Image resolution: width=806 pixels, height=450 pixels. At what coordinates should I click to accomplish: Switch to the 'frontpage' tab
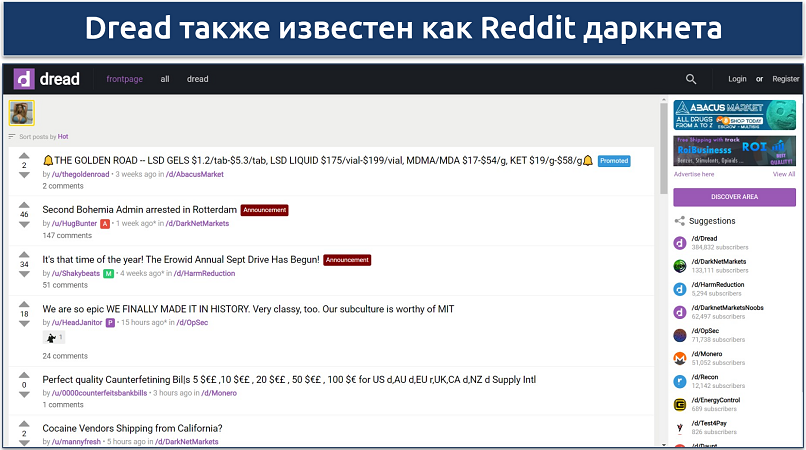[126, 79]
